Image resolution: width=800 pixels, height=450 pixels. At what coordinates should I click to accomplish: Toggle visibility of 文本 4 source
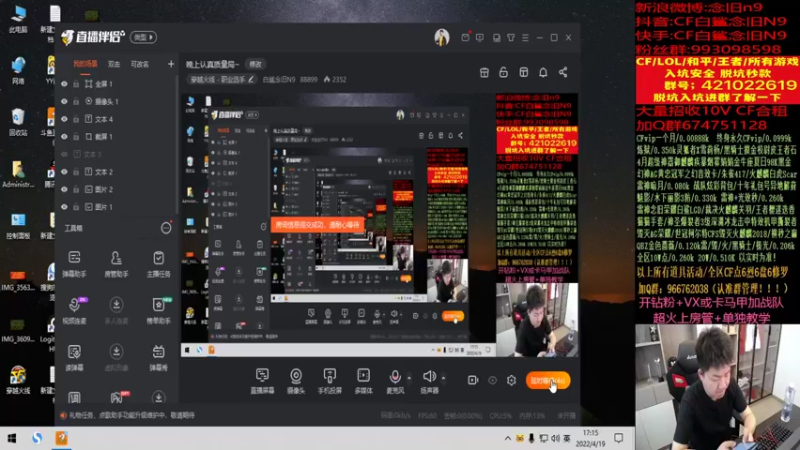(64, 119)
